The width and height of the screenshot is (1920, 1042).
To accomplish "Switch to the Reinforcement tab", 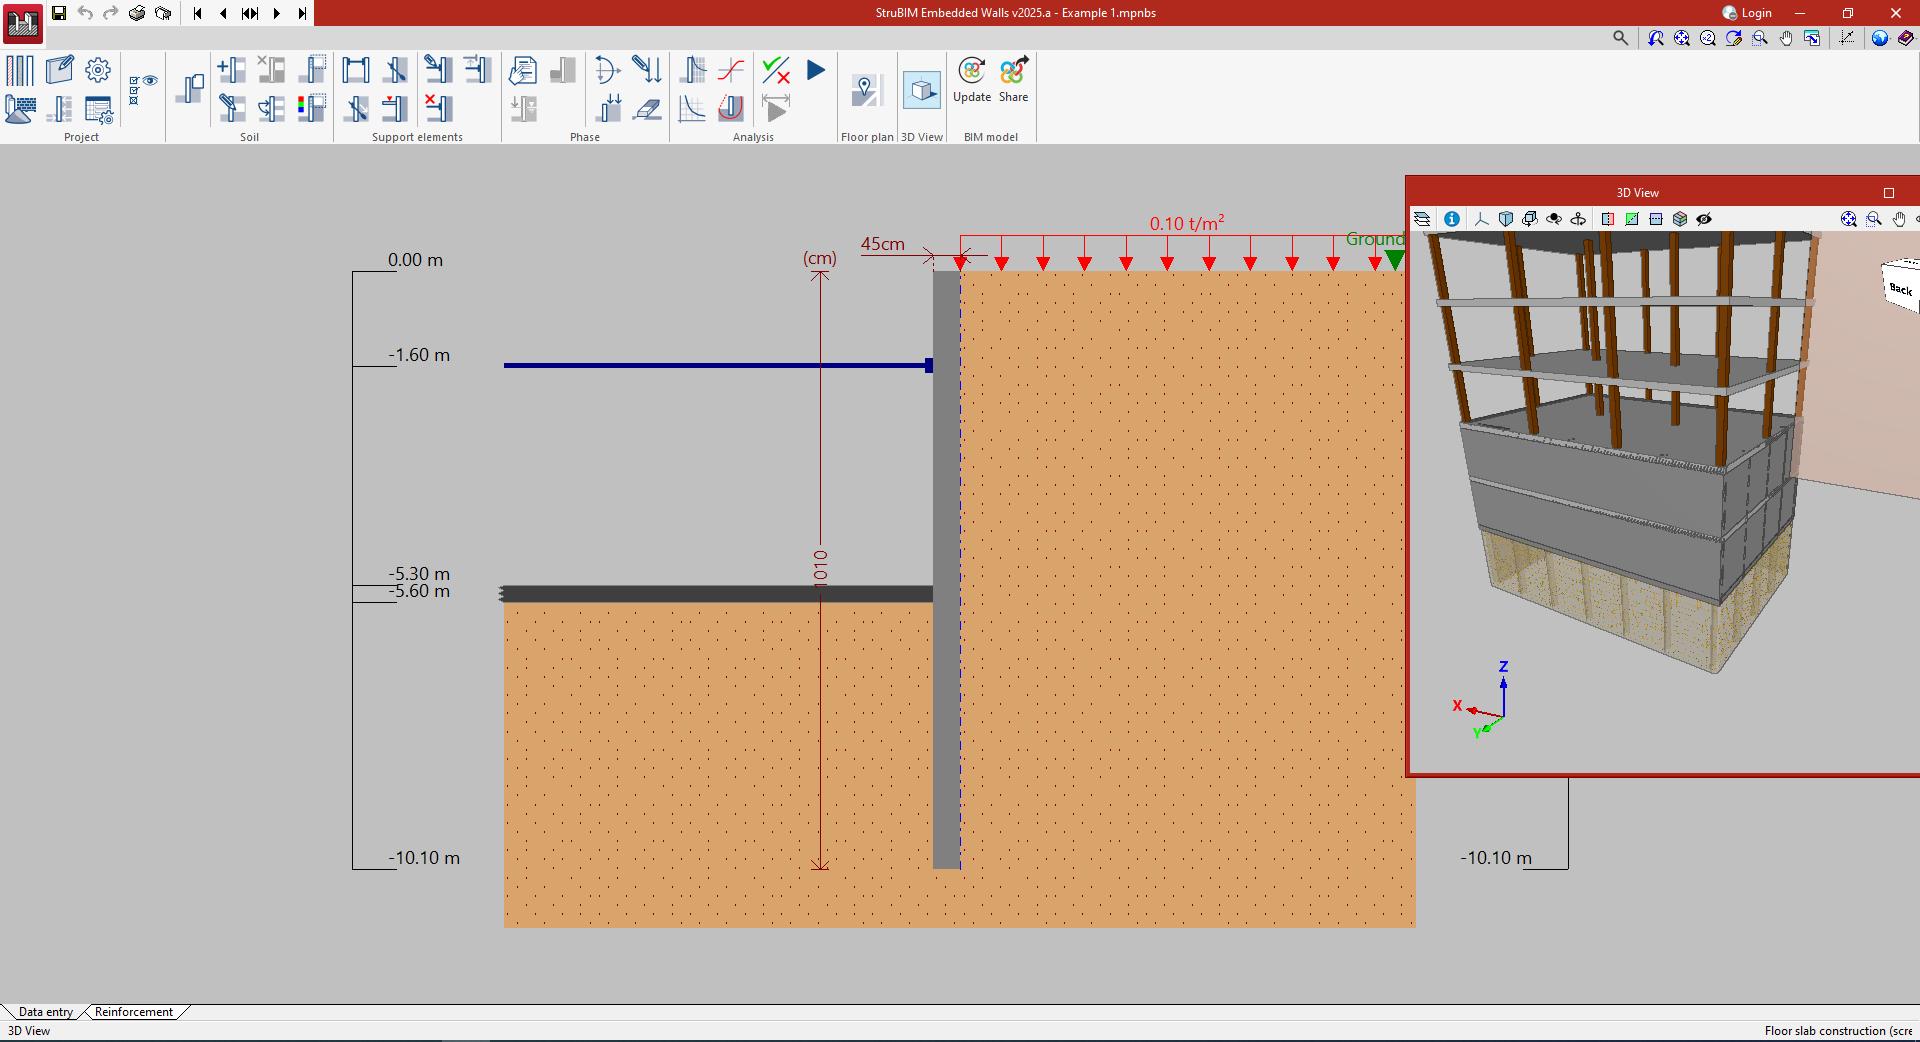I will 134,1012.
